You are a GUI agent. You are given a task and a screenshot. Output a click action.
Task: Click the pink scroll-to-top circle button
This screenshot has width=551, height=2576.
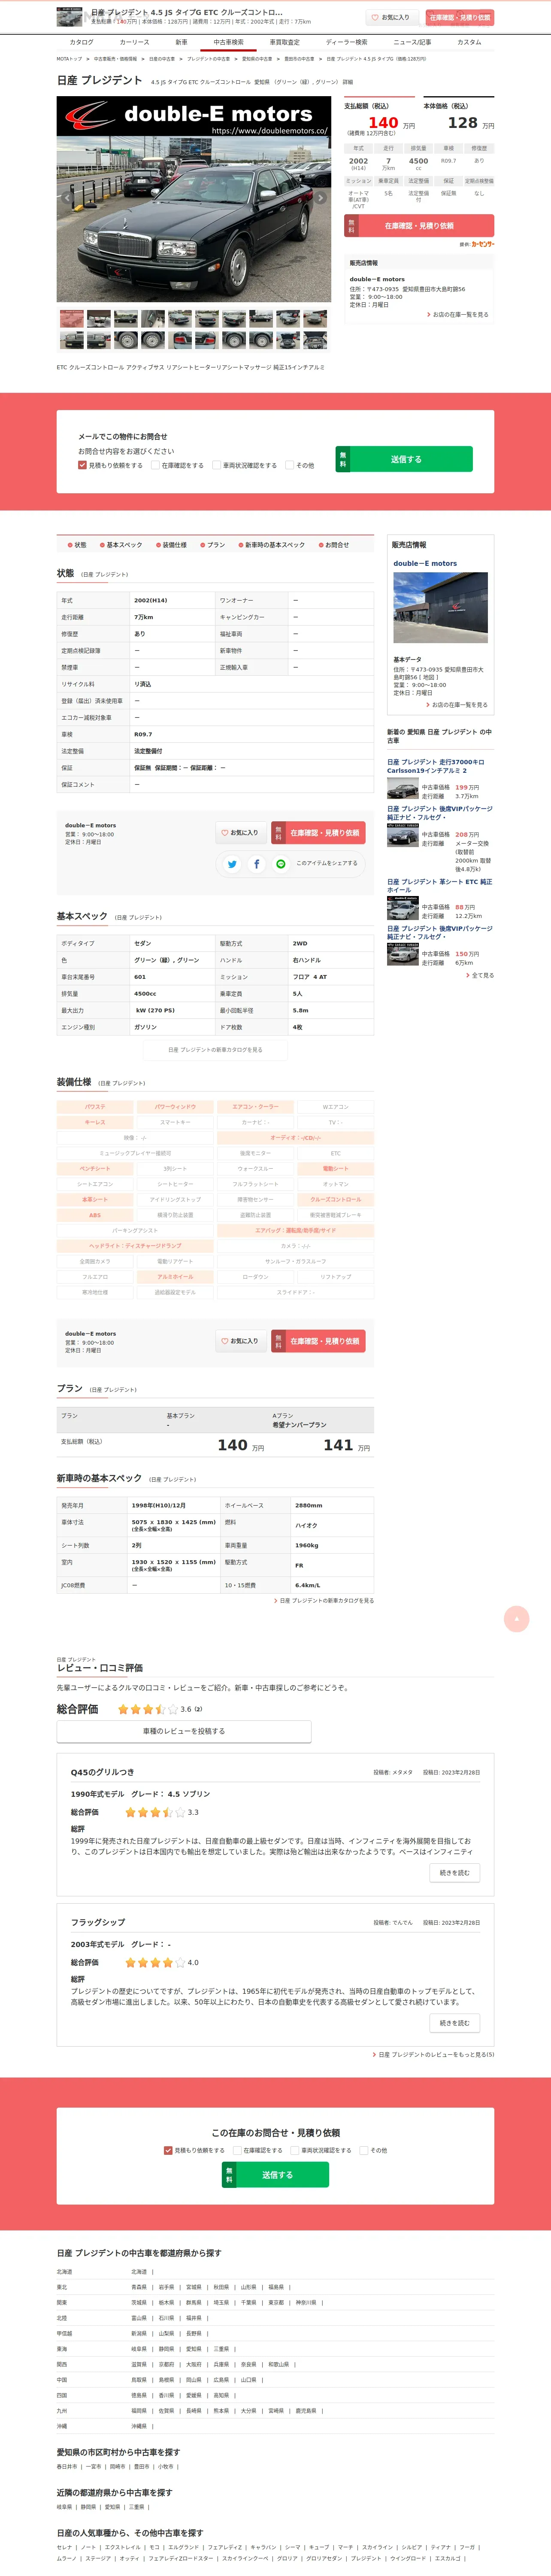[x=516, y=1619]
